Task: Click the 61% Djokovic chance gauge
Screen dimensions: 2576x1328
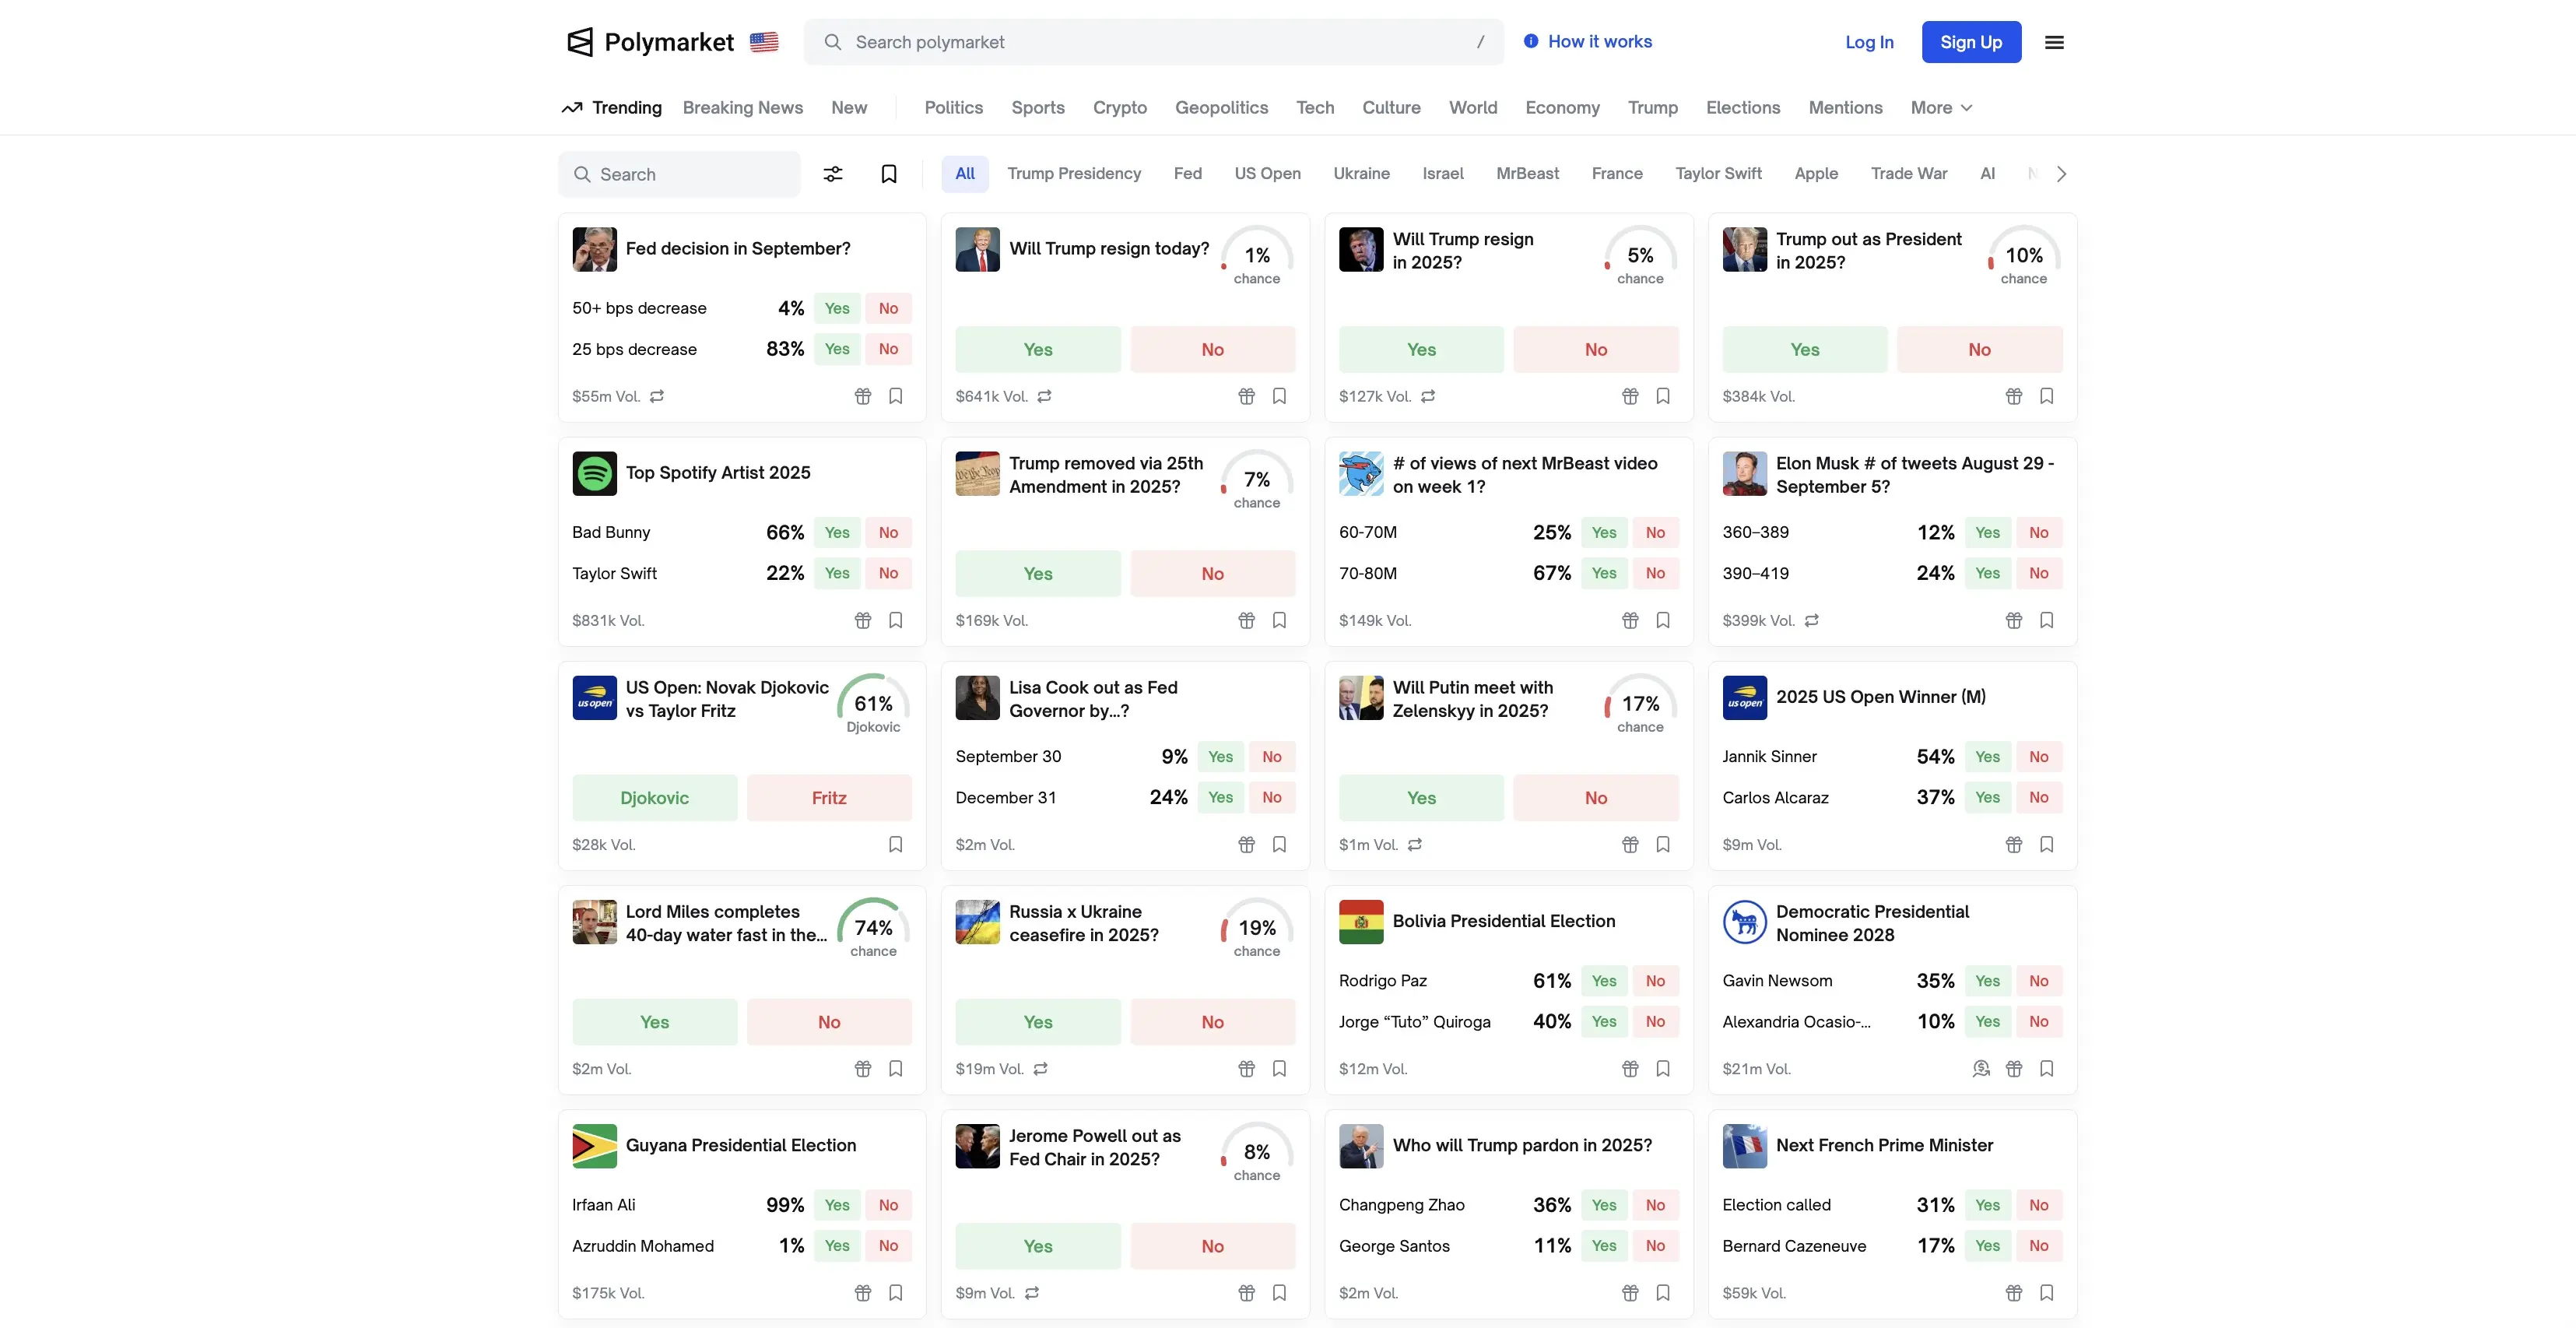Action: (x=873, y=704)
